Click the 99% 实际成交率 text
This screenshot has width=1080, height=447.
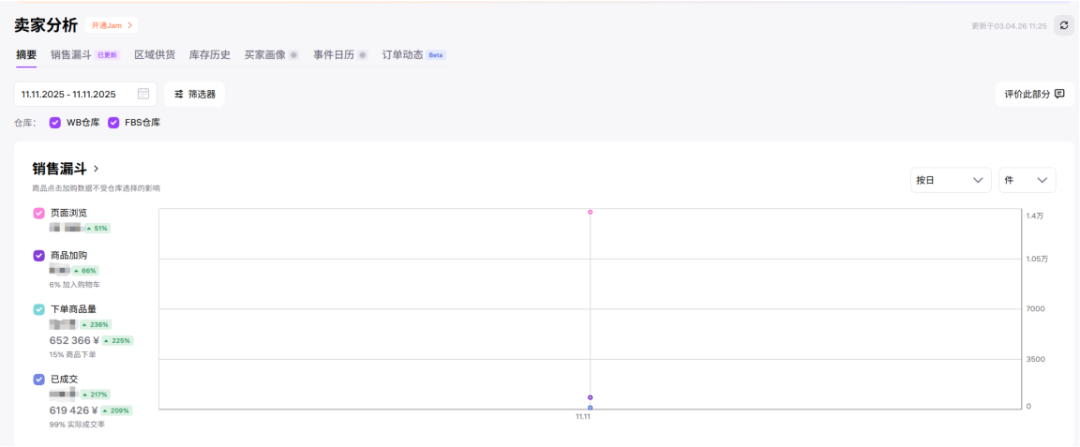pyautogui.click(x=78, y=424)
